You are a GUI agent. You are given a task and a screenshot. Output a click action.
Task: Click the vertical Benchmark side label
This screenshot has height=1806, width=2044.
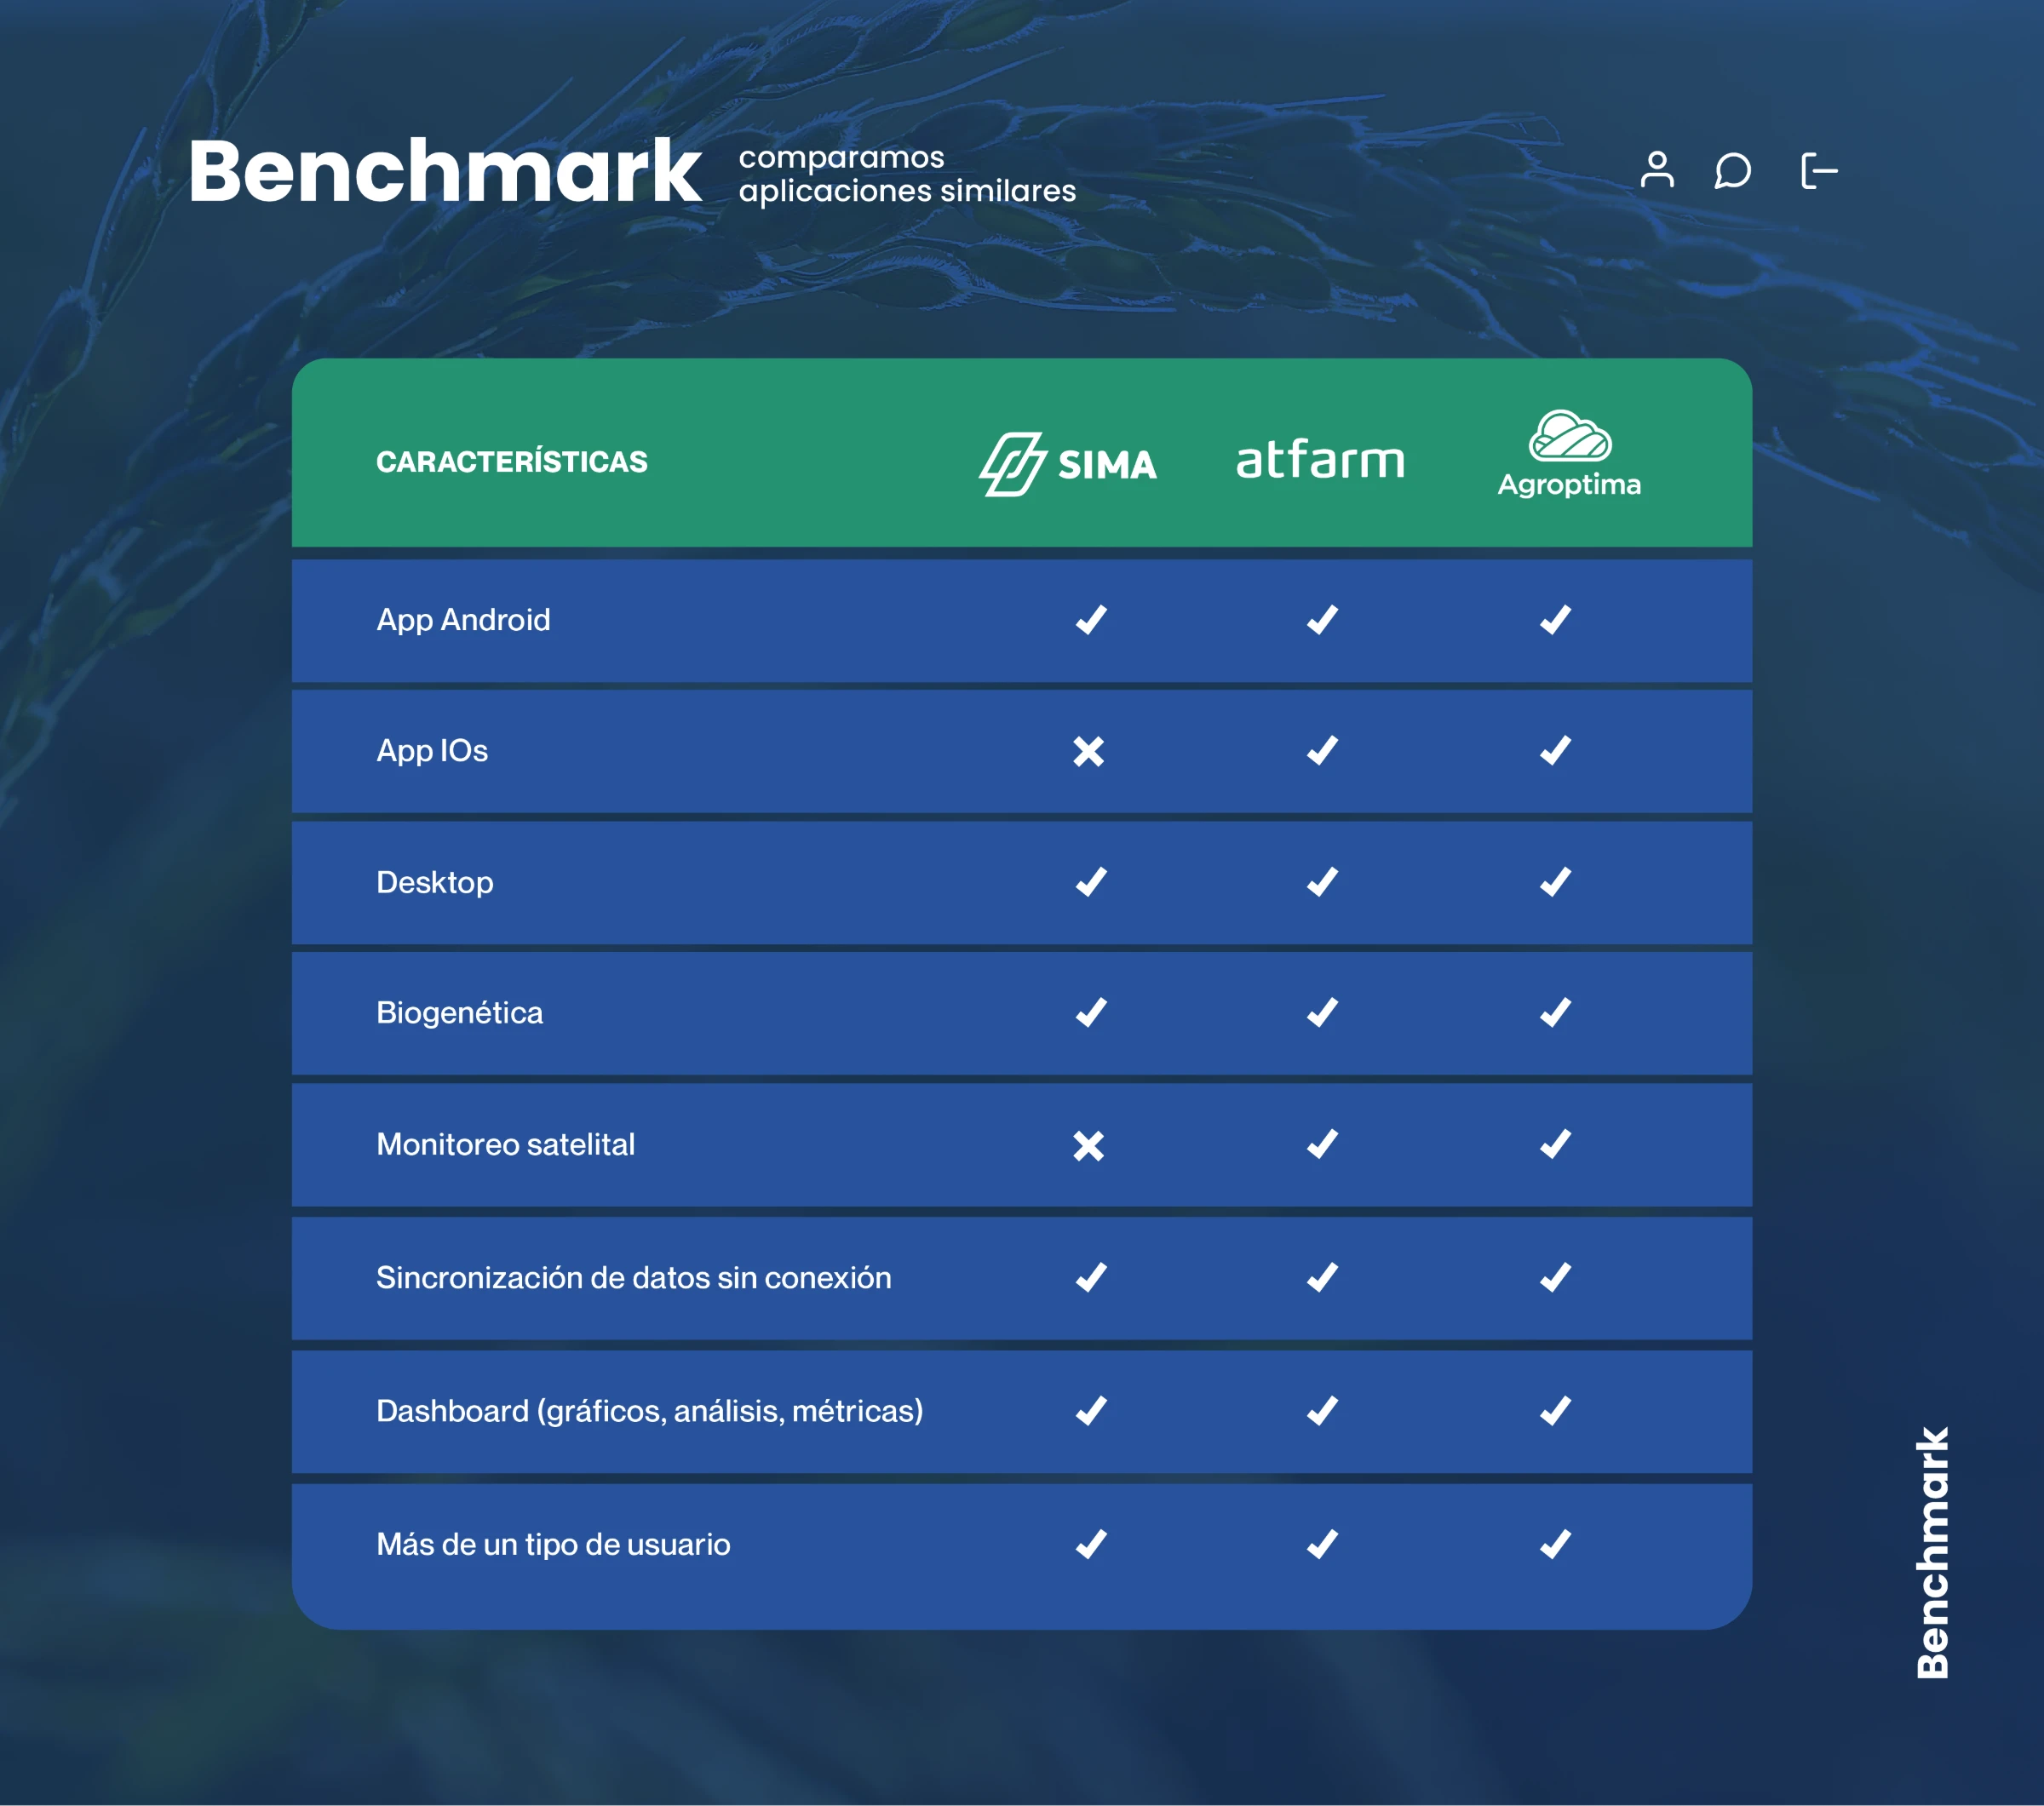click(1932, 1552)
